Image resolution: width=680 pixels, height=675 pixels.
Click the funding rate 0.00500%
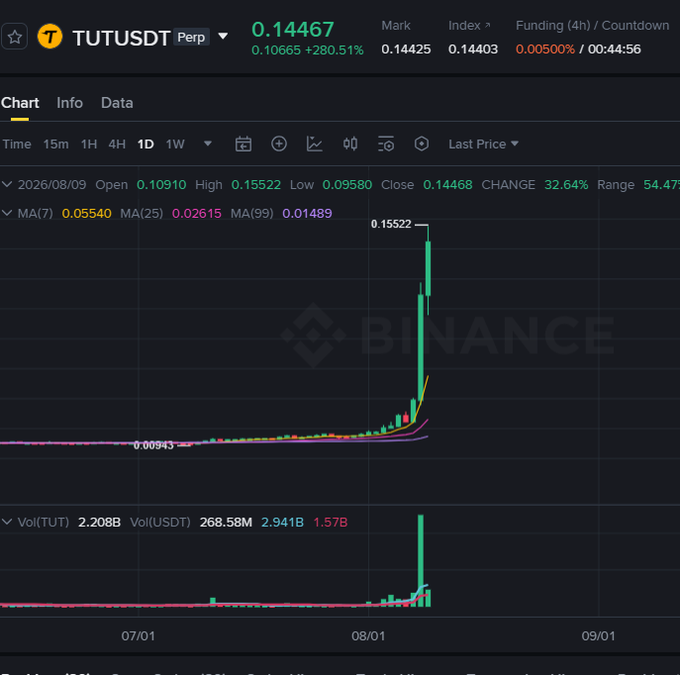(x=545, y=49)
